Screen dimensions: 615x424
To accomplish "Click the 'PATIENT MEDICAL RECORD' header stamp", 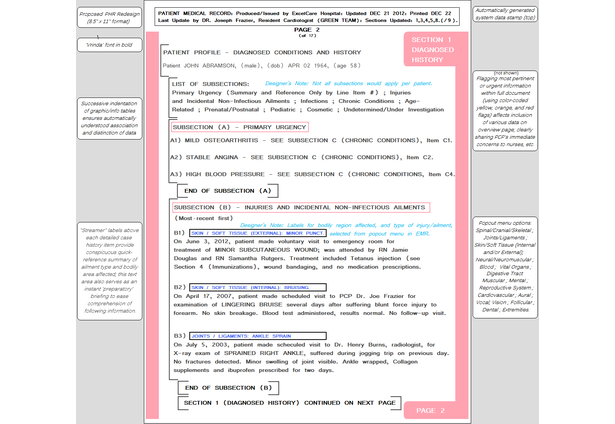I will [307, 16].
